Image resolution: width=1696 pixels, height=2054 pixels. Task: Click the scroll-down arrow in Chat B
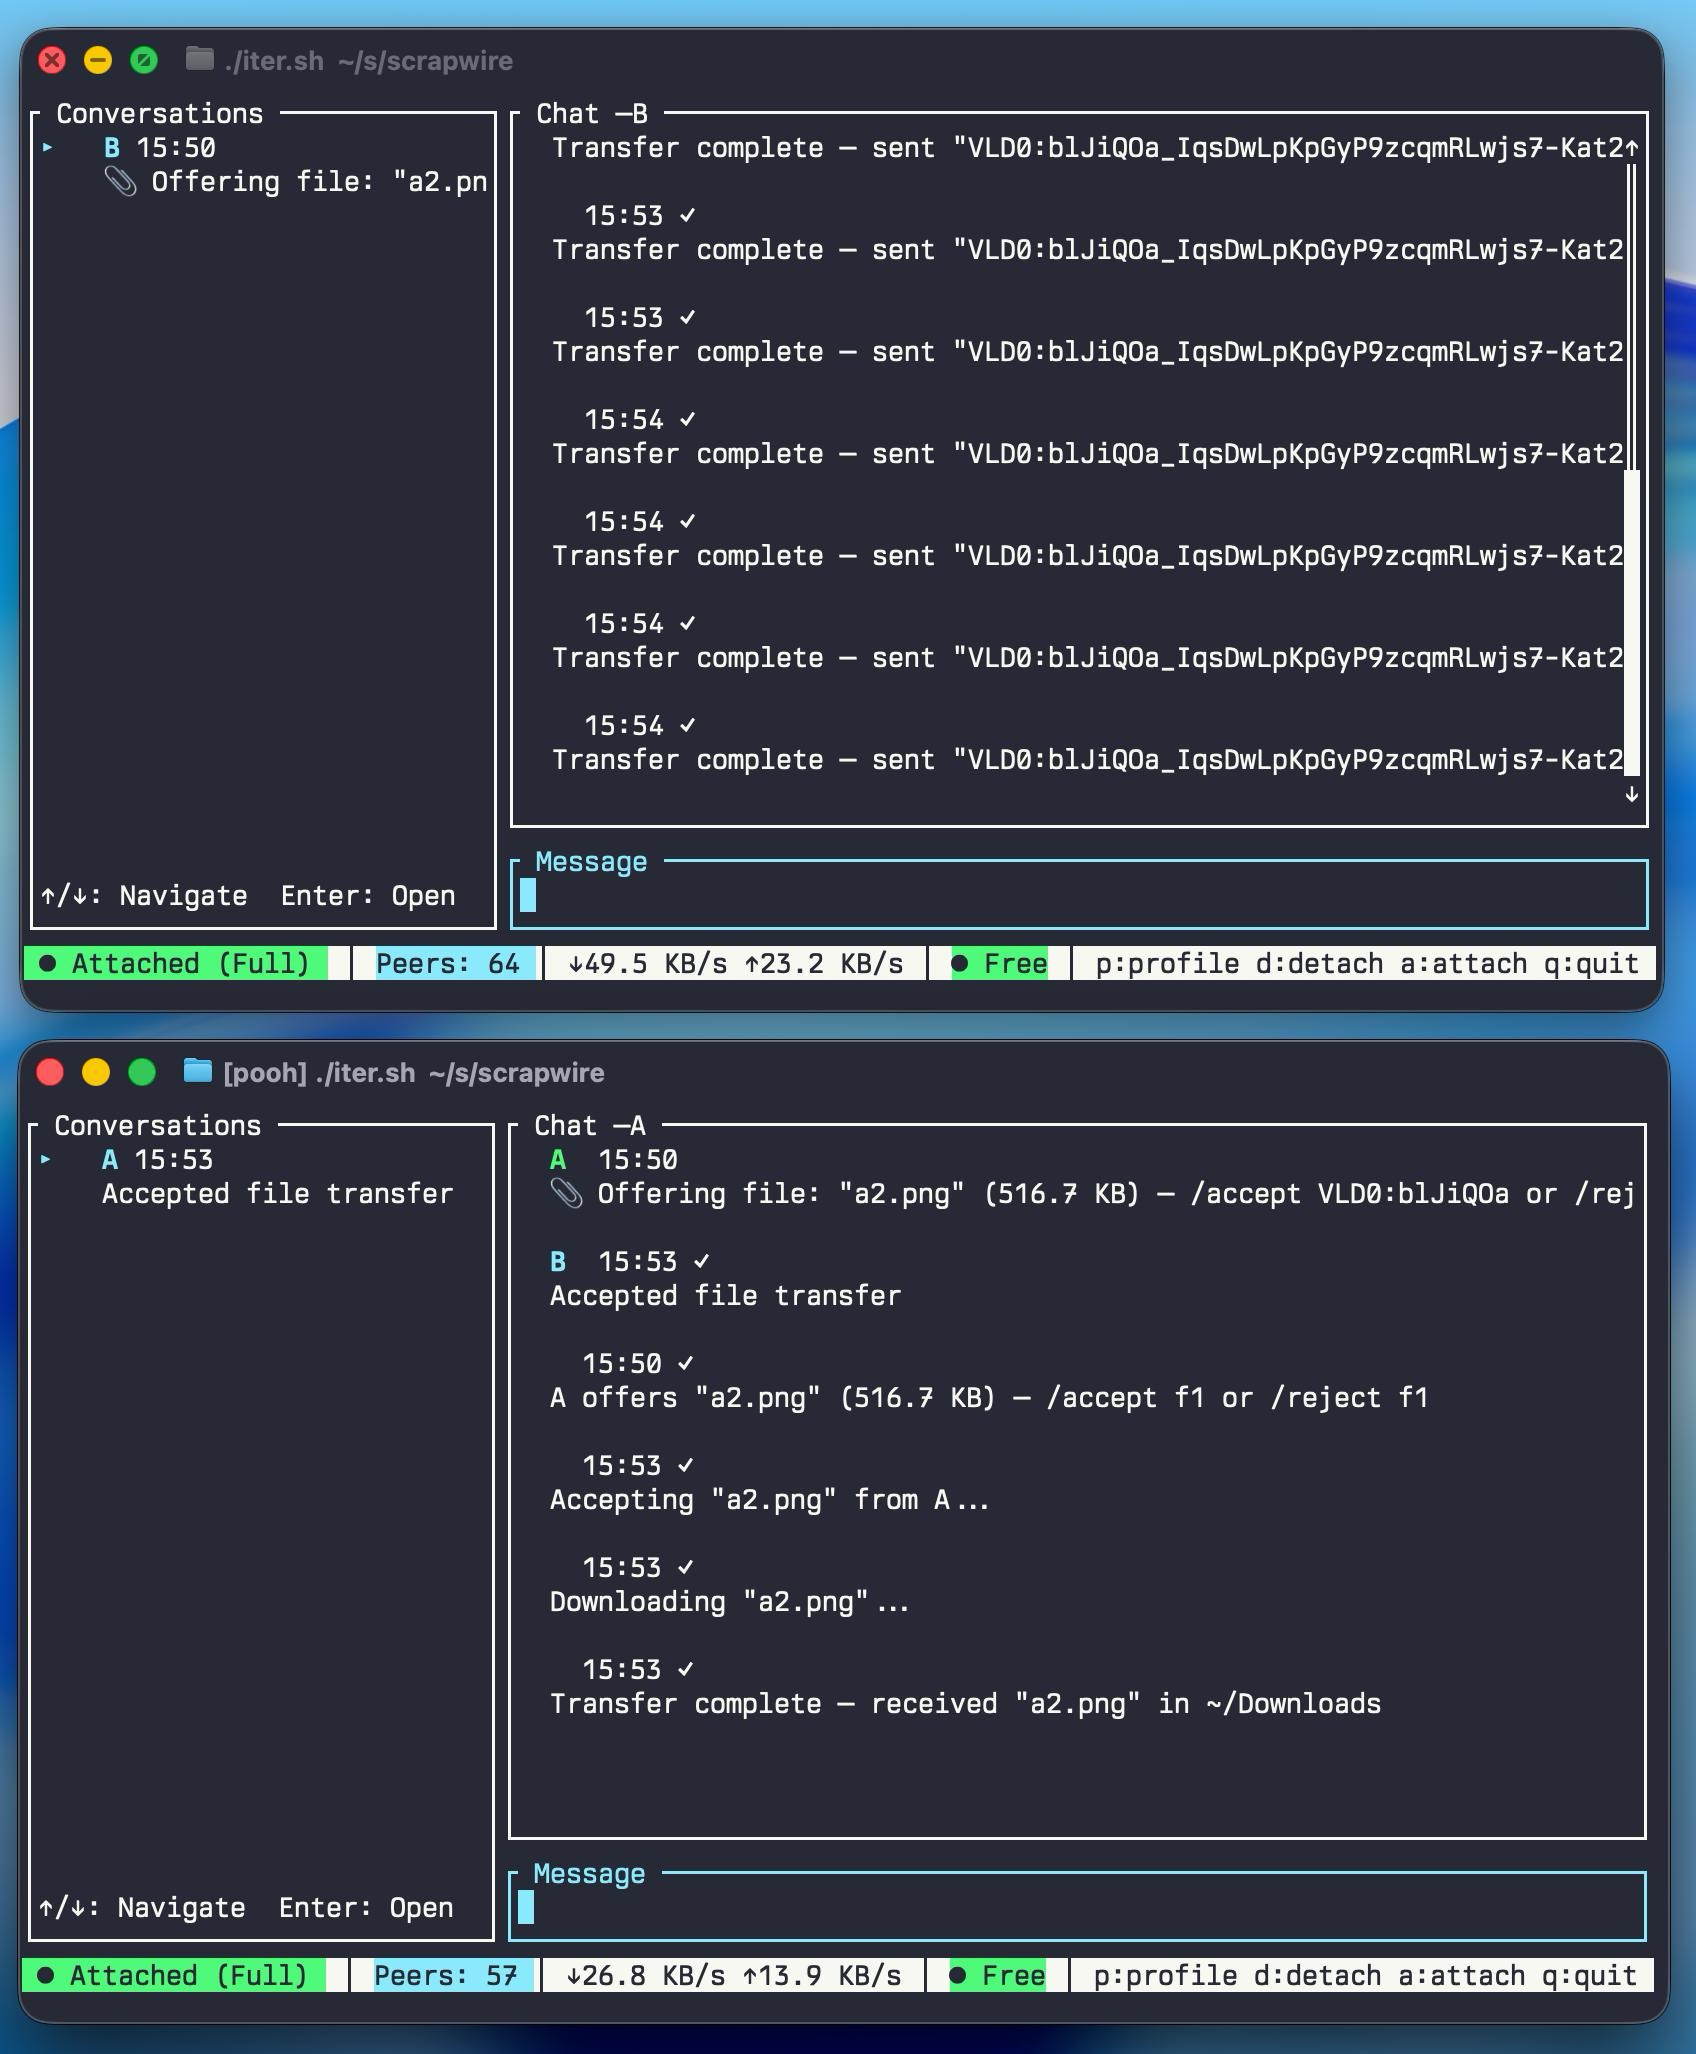click(1632, 794)
